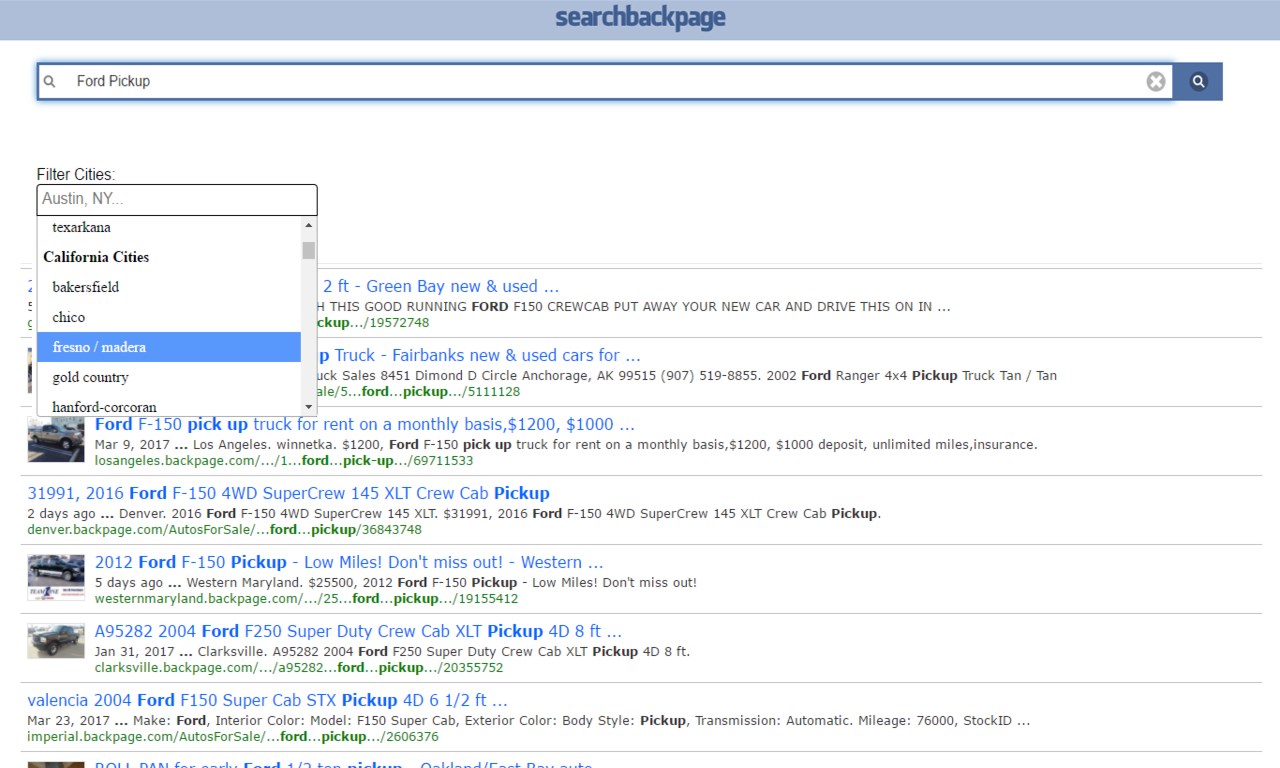1280x768 pixels.
Task: Click thumbnail of 2004 Ford F250 listing
Action: (x=56, y=641)
